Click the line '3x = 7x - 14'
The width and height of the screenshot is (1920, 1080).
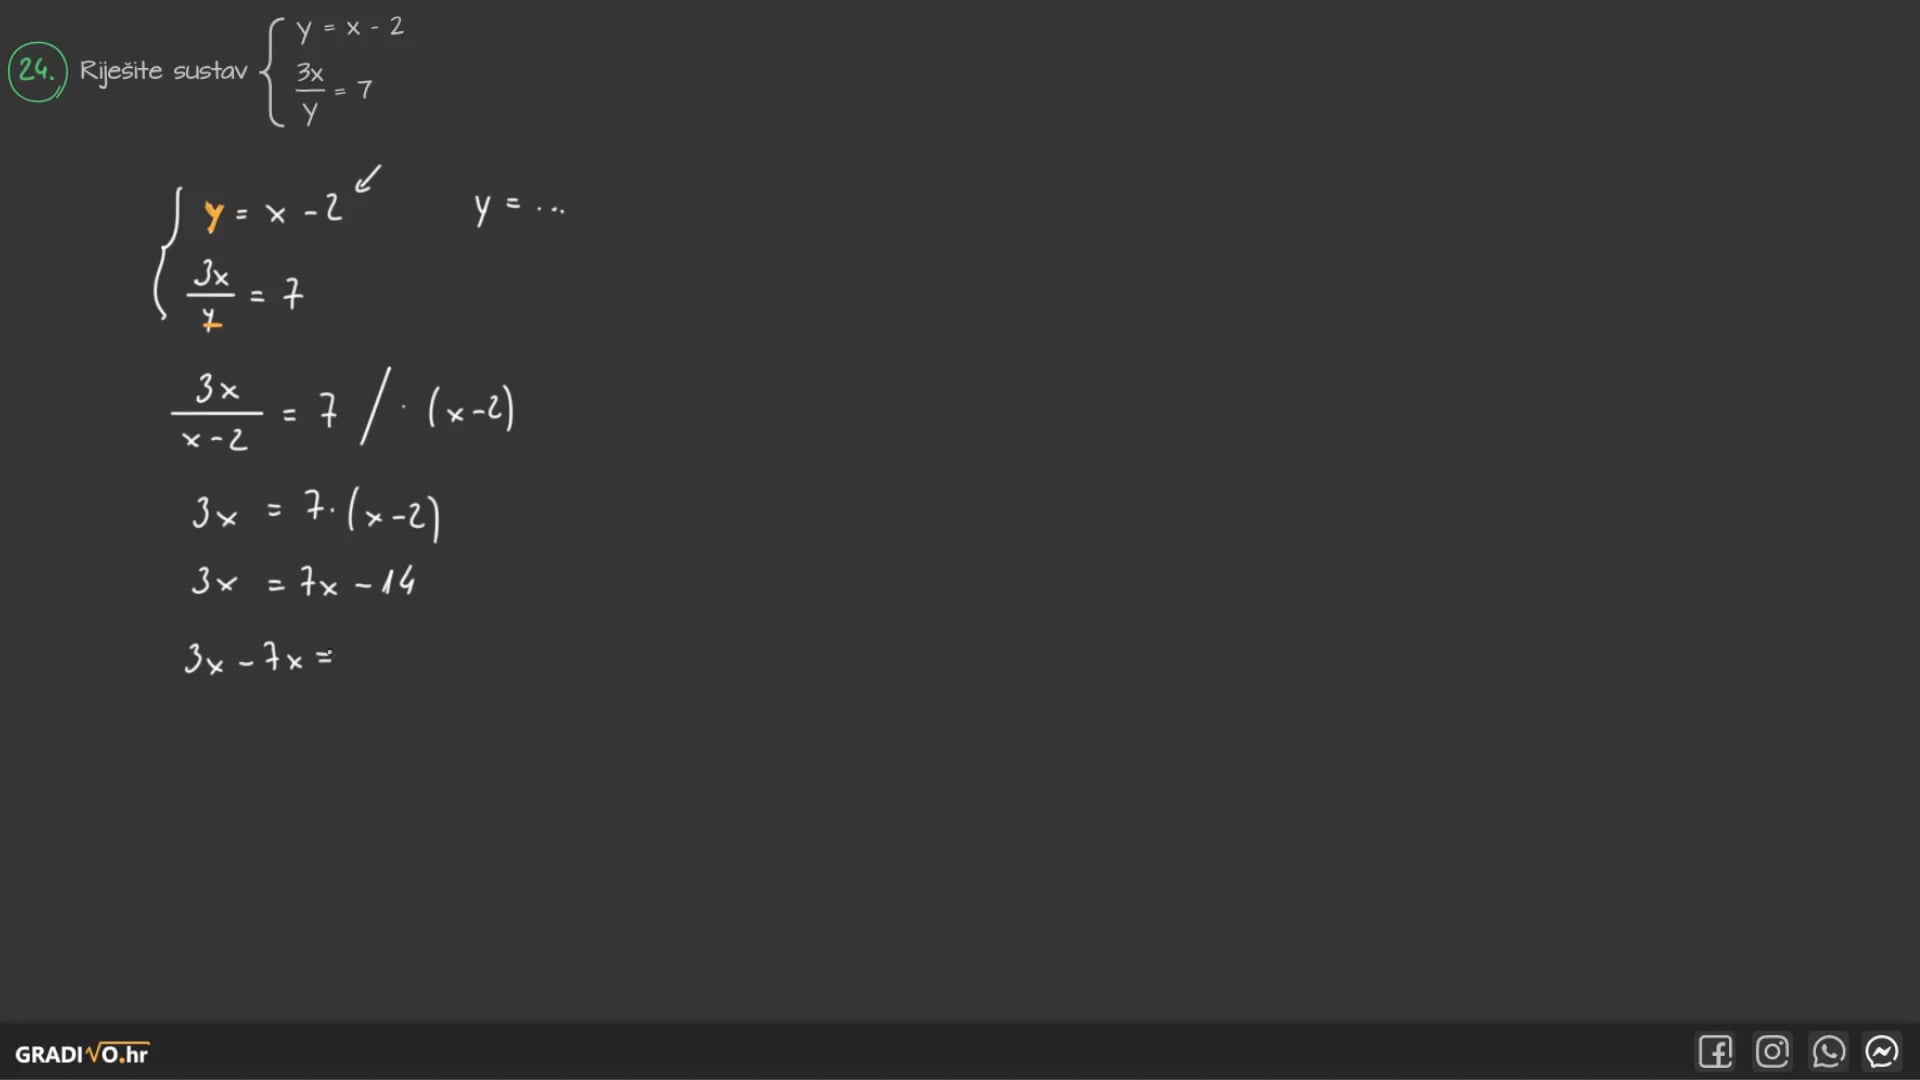coord(303,581)
